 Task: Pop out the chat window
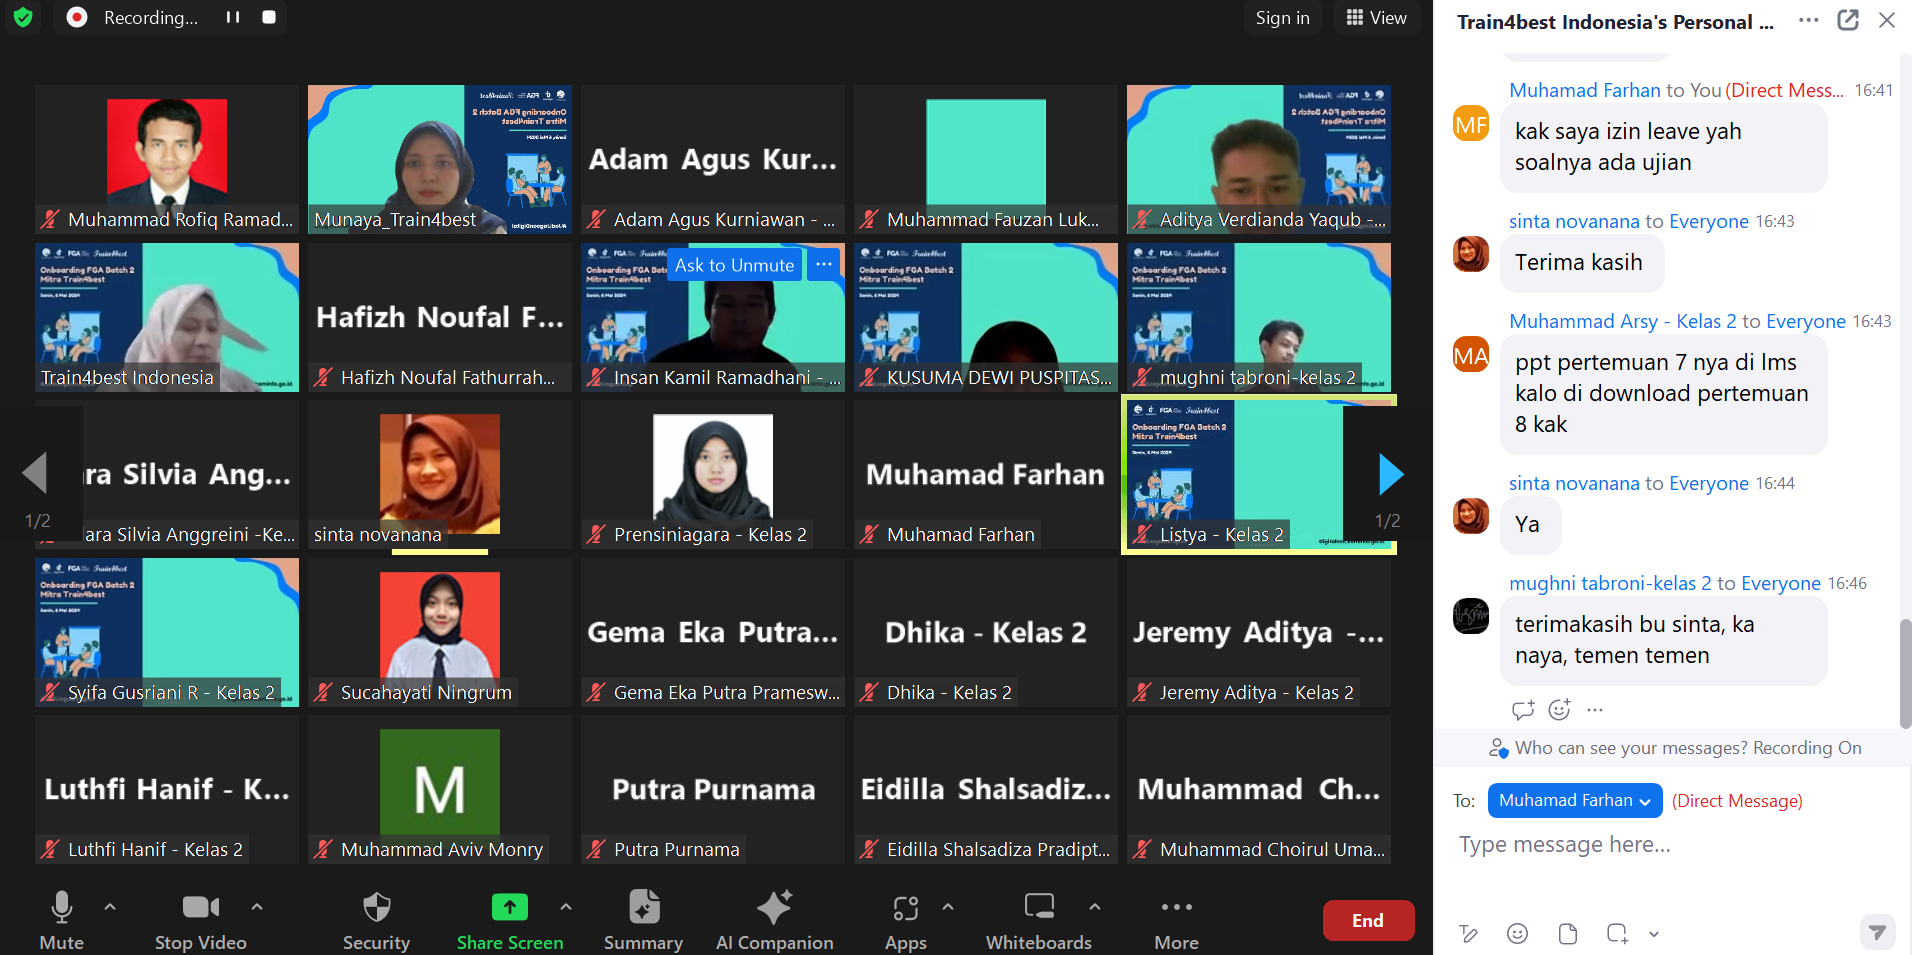point(1847,20)
